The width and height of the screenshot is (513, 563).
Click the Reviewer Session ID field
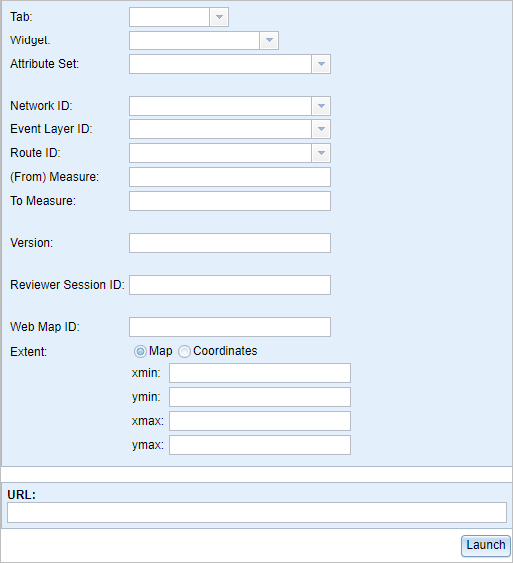click(x=230, y=285)
